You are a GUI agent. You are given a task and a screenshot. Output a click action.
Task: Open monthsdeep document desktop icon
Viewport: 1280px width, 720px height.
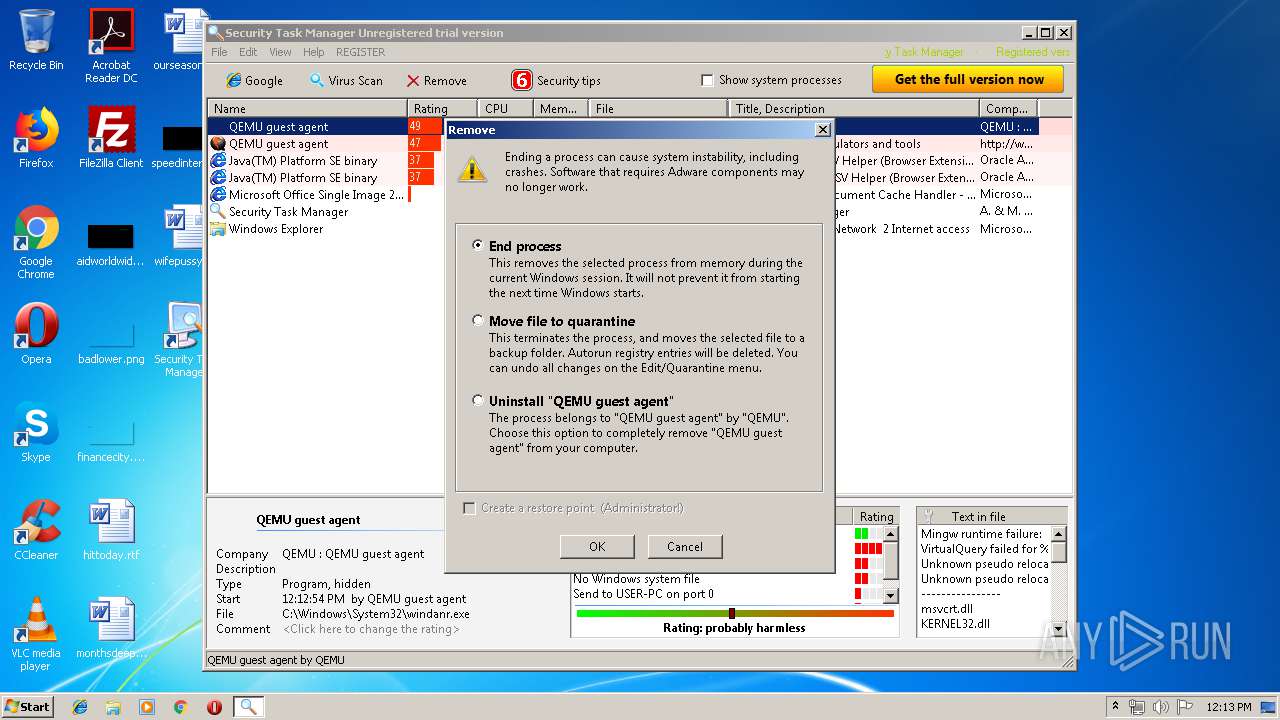pos(111,627)
